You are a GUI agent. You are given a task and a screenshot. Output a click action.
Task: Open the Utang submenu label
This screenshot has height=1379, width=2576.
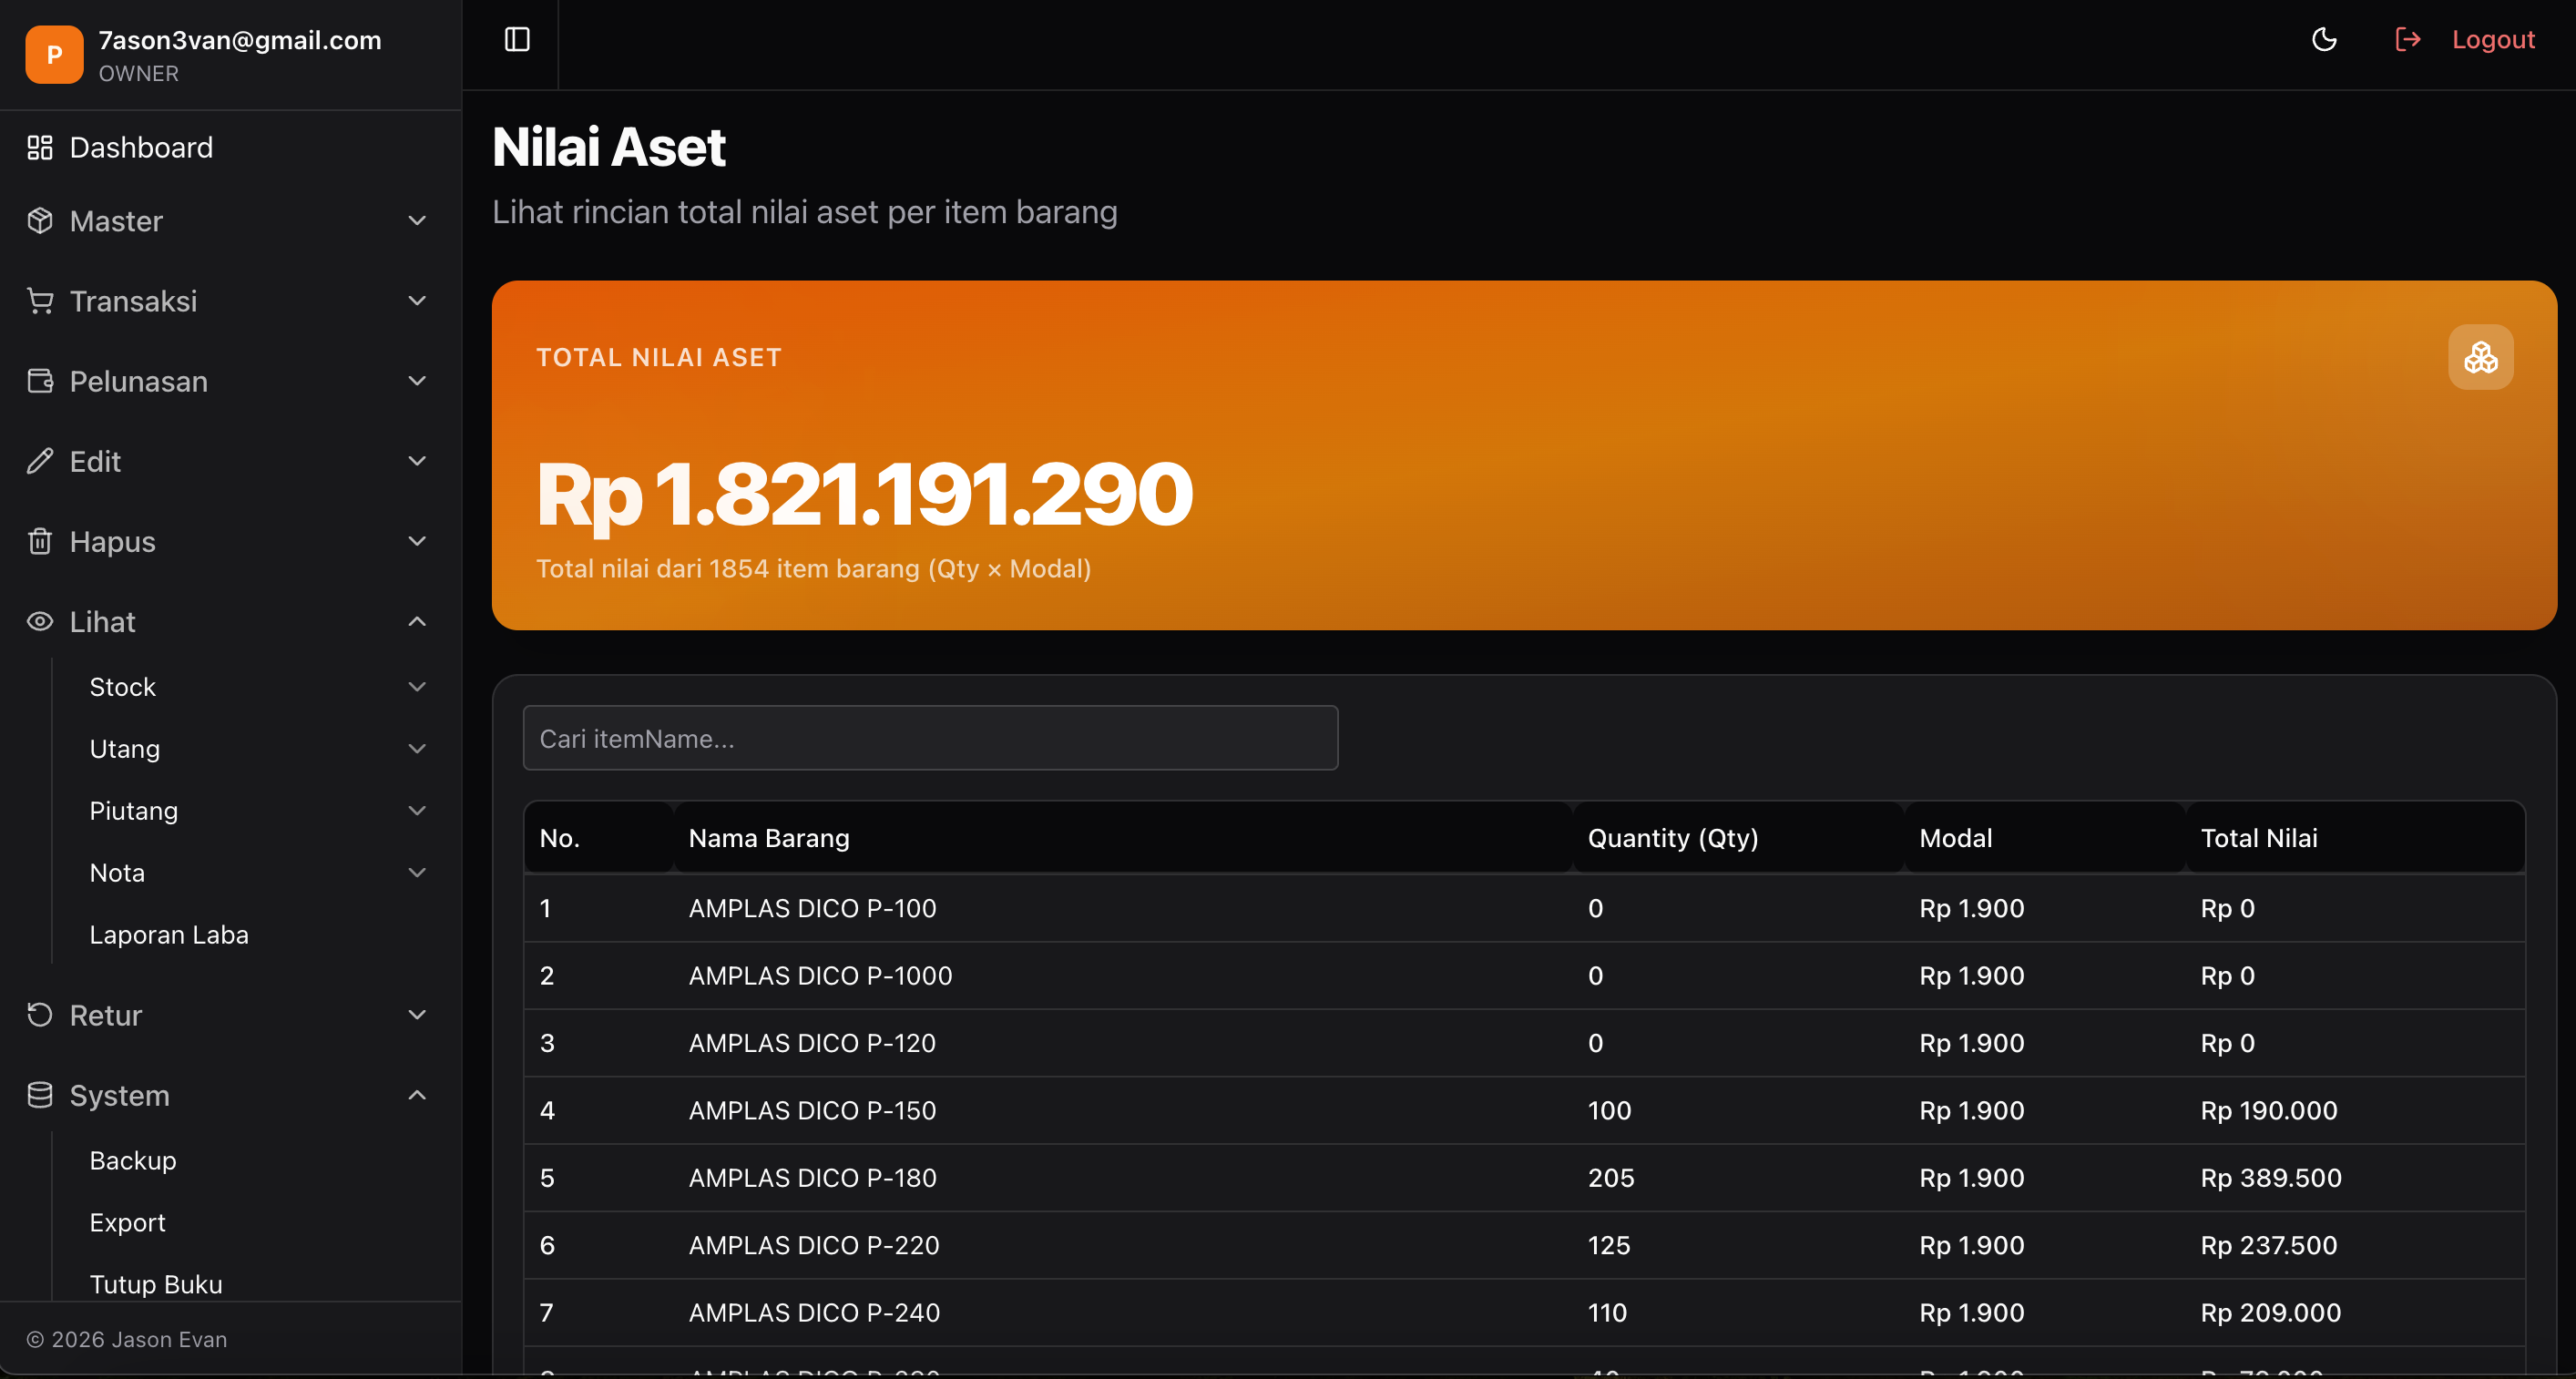(x=125, y=749)
